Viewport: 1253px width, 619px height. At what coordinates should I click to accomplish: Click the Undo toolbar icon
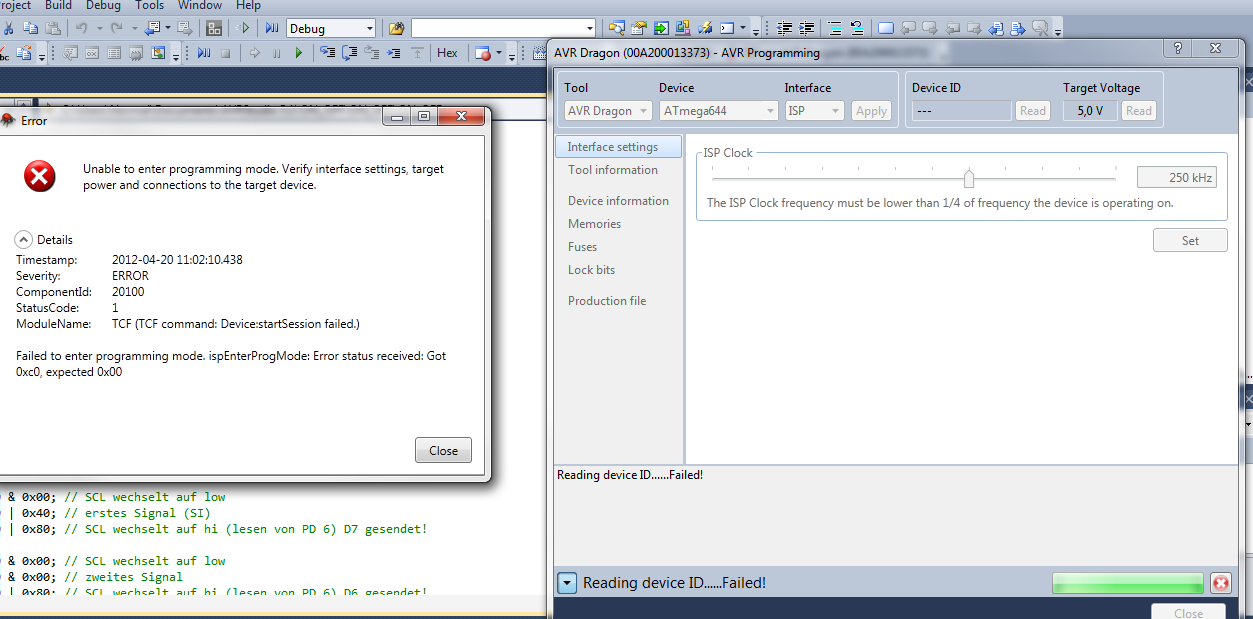tap(81, 28)
